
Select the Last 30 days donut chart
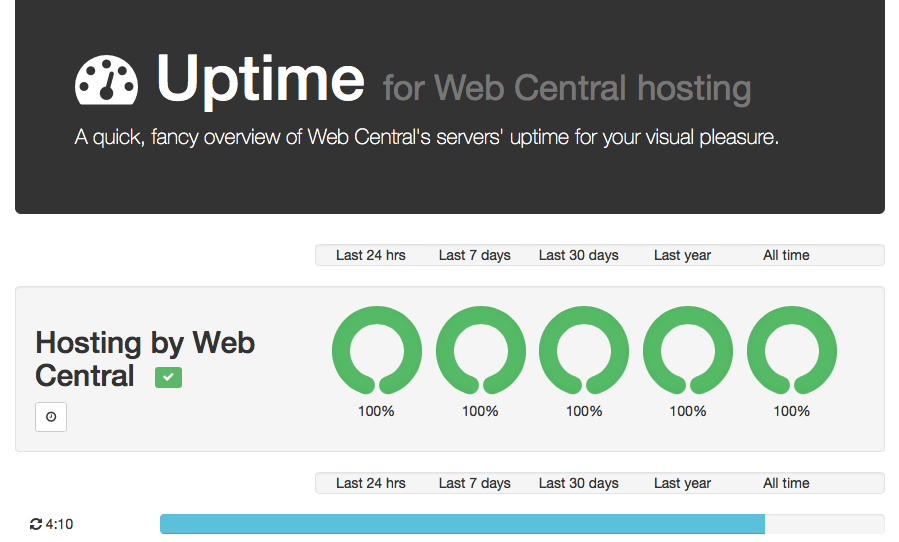[x=584, y=350]
